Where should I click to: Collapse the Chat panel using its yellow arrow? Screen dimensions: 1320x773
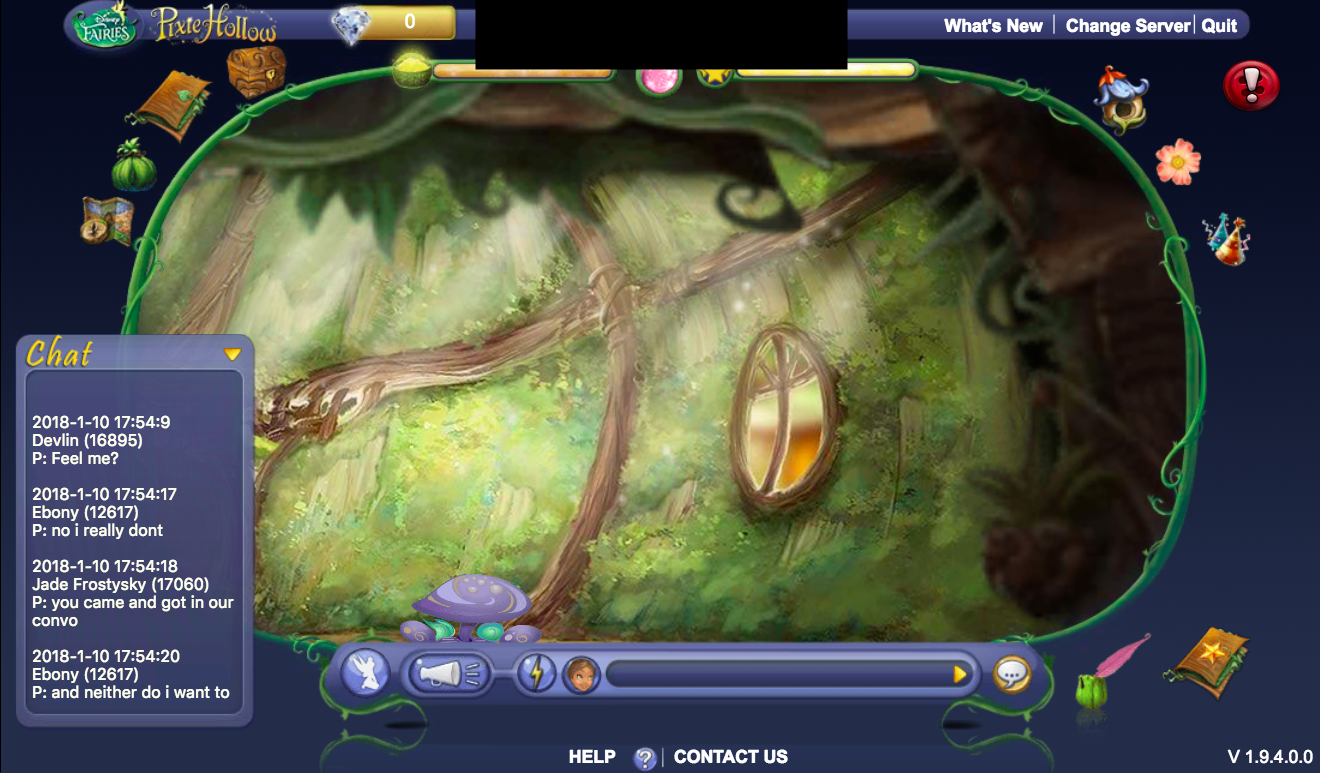click(233, 352)
